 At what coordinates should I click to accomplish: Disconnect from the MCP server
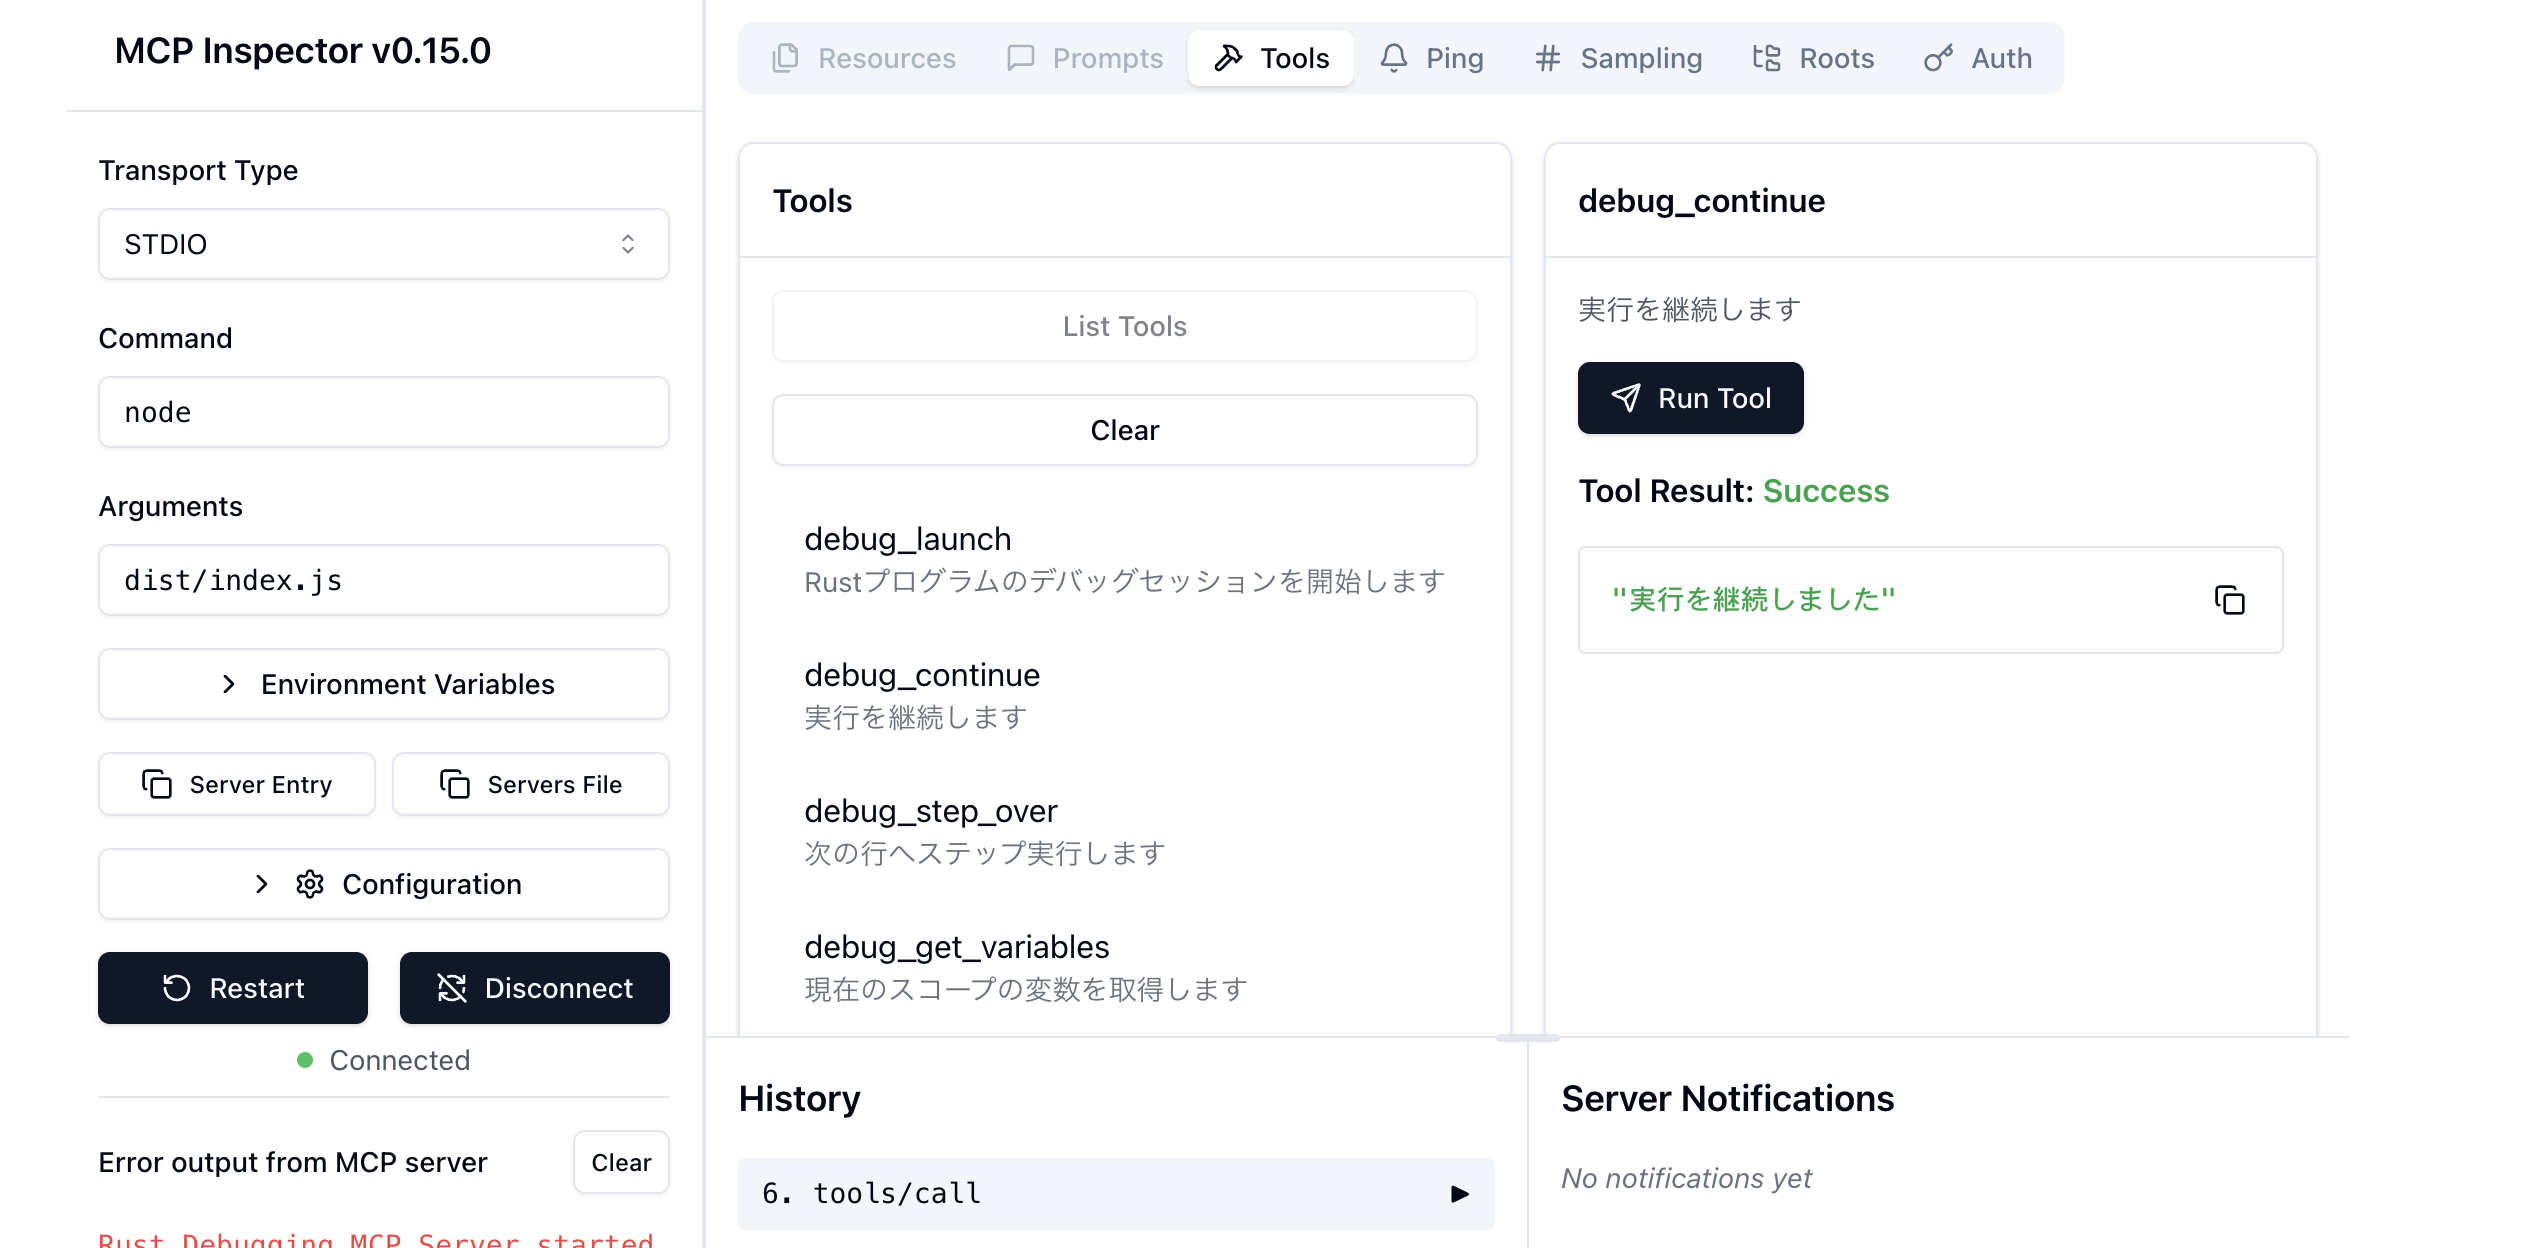534,988
